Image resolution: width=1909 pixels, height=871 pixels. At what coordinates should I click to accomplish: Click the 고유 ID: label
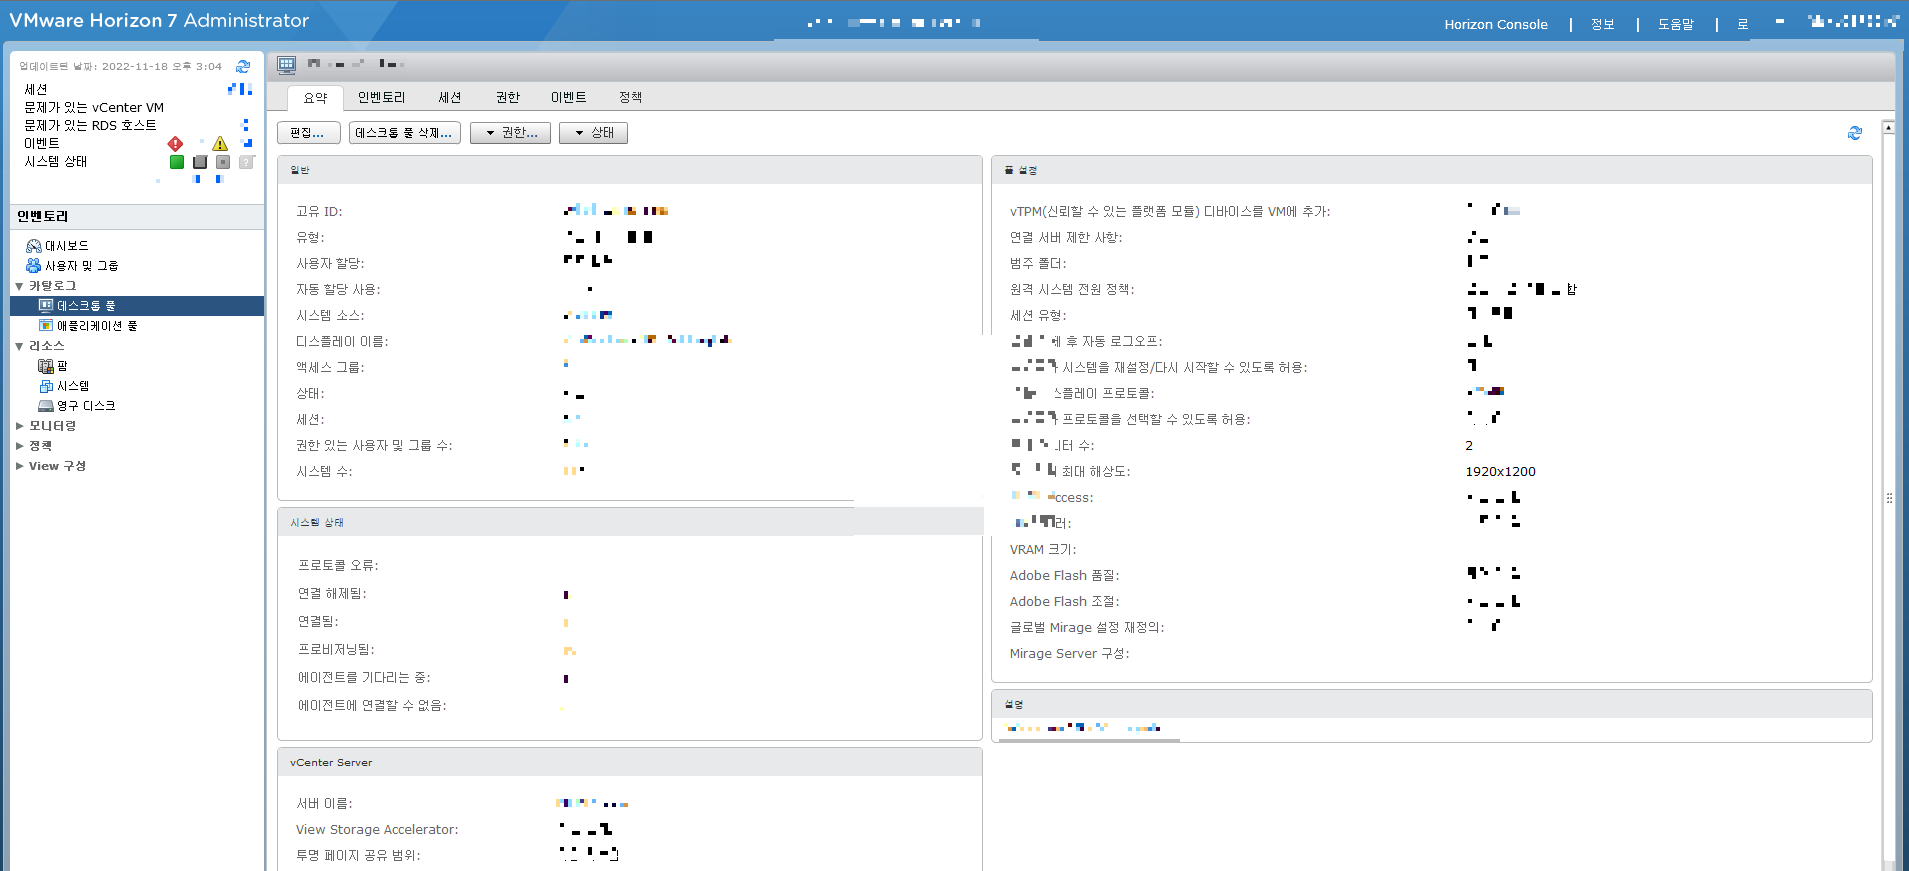[319, 212]
